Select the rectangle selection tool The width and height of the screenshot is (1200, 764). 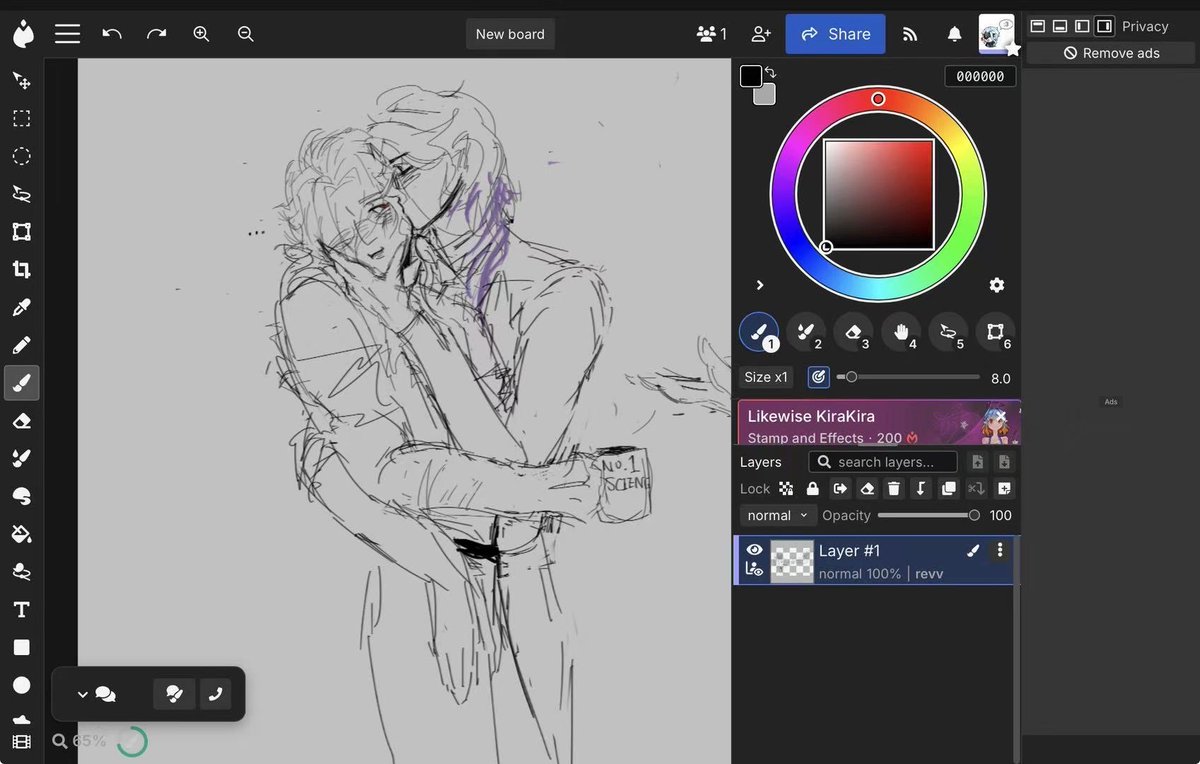[21, 119]
